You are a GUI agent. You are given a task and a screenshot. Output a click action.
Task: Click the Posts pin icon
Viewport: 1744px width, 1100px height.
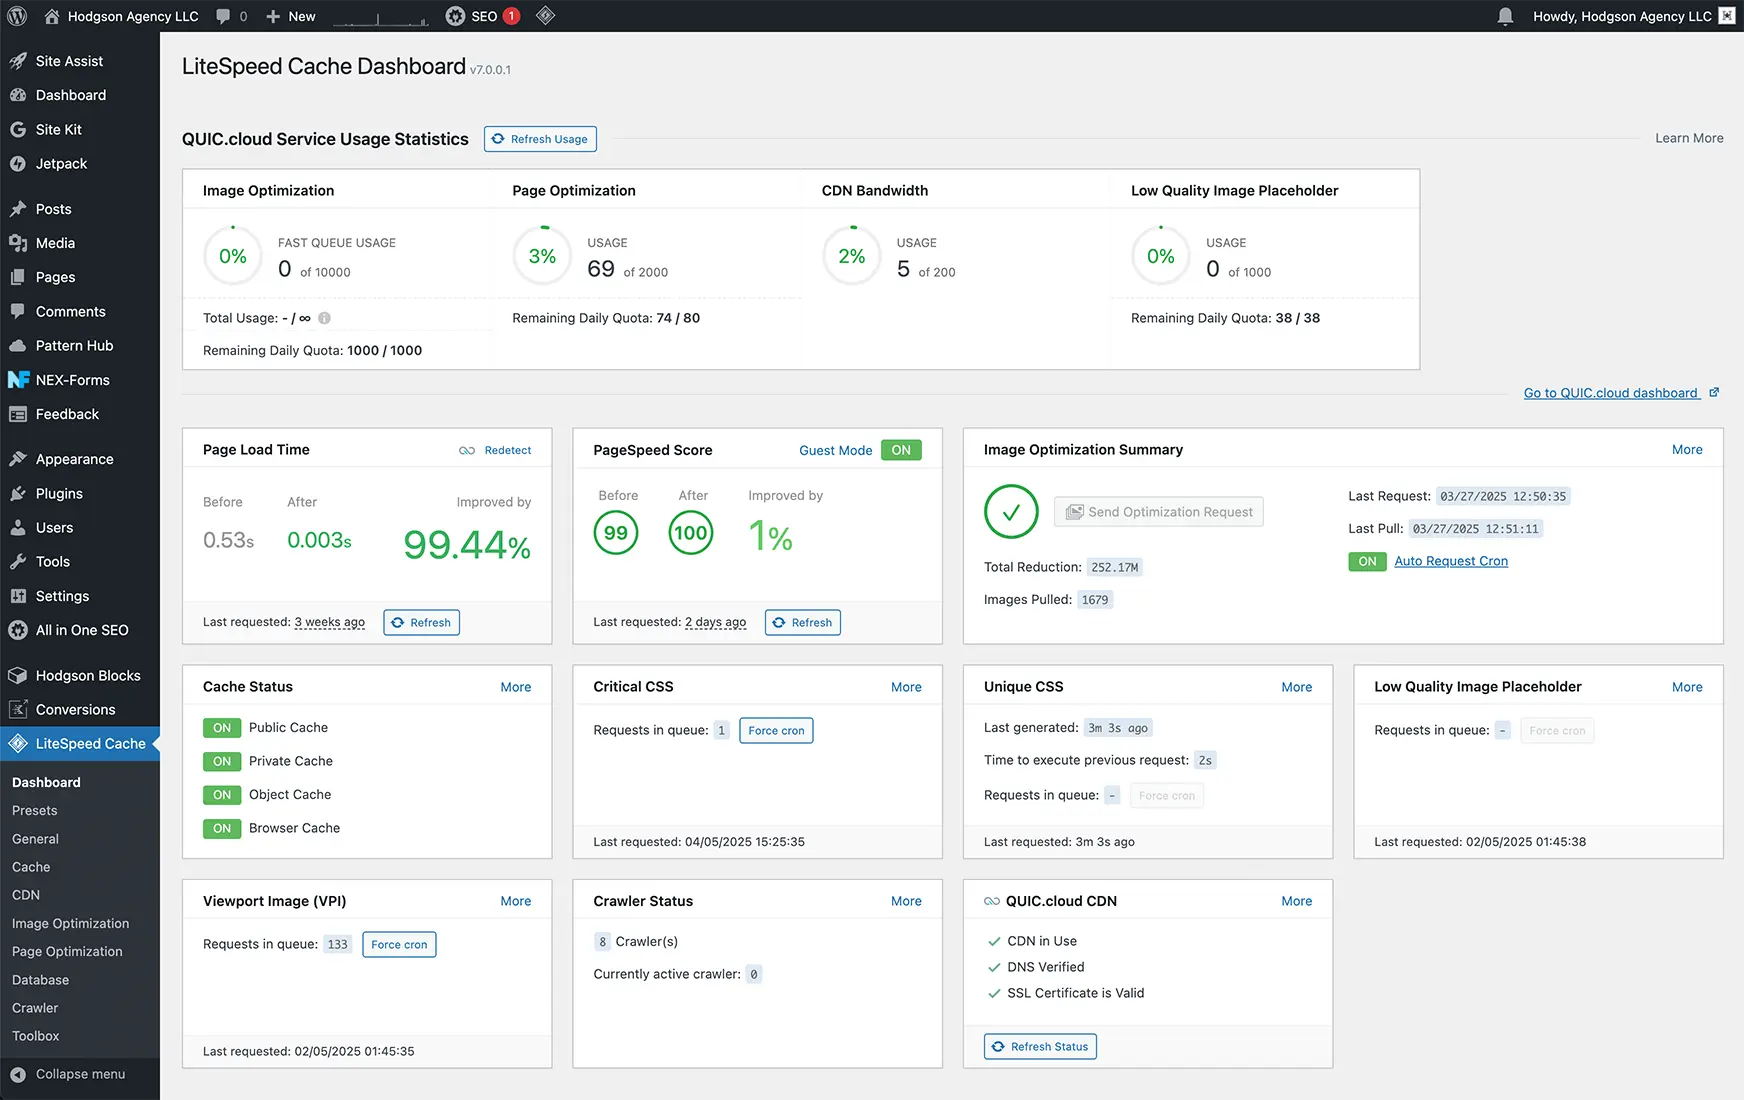18,209
